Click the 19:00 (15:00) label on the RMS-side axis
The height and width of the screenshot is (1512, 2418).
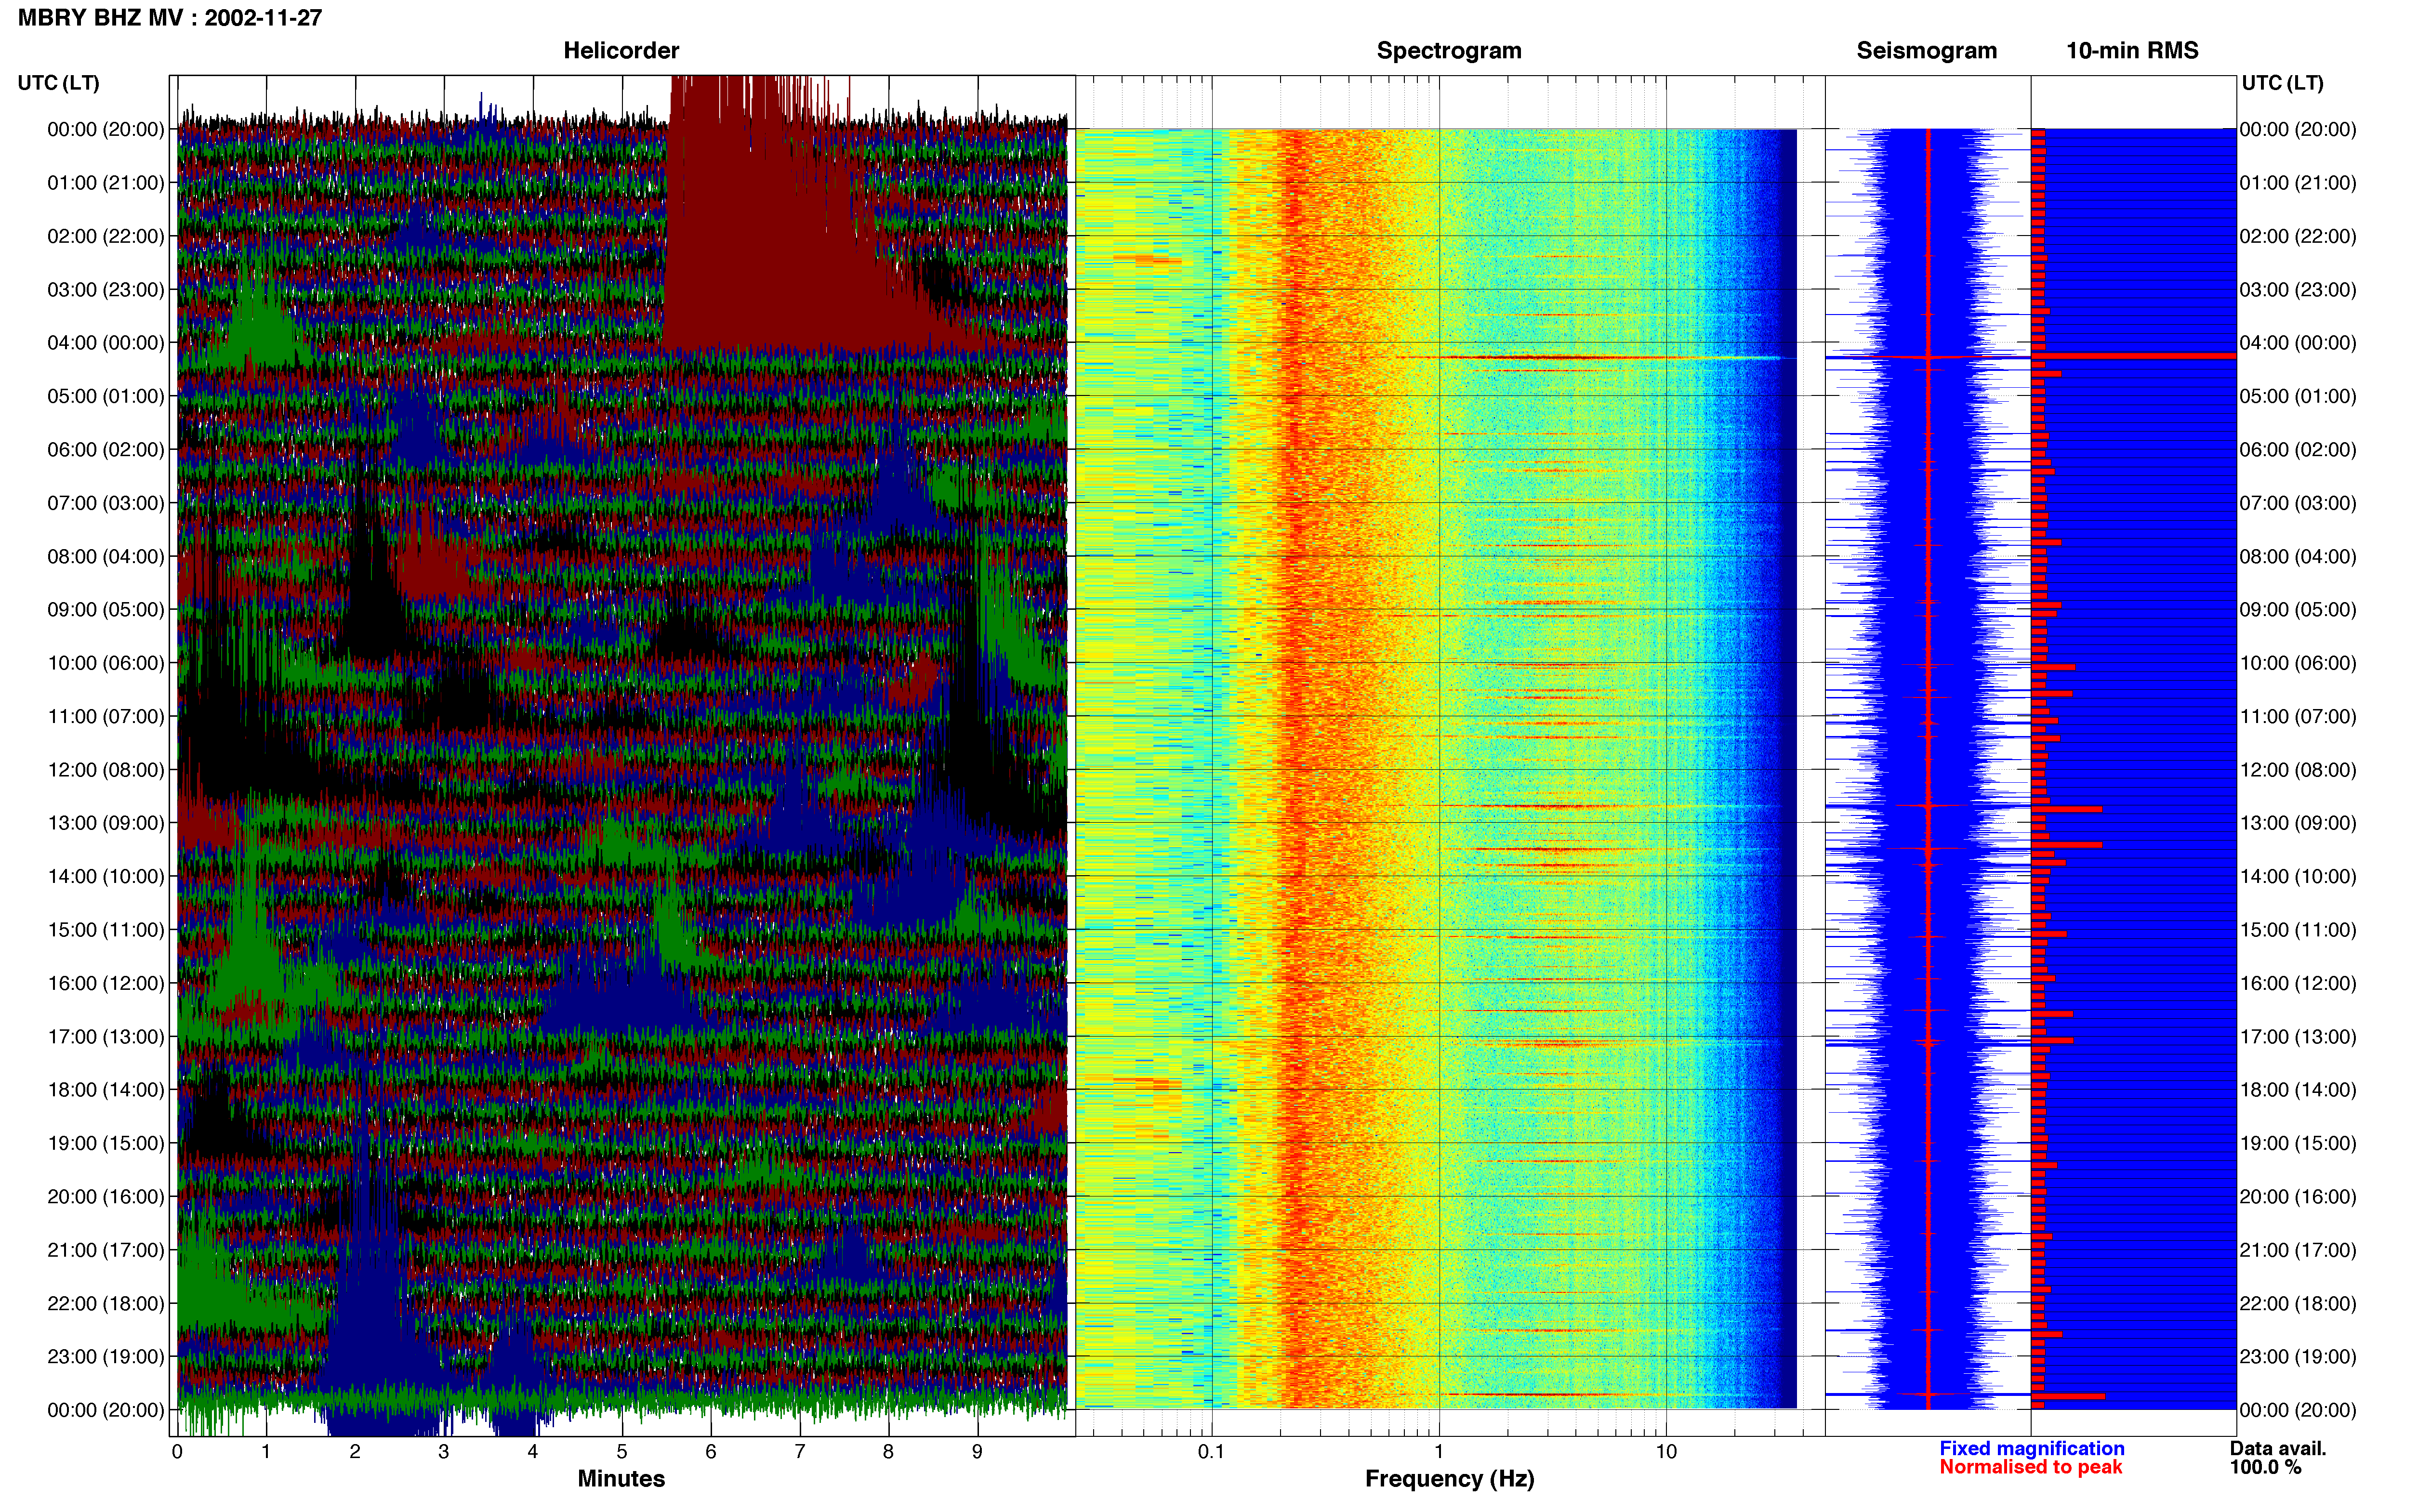[x=2298, y=1143]
